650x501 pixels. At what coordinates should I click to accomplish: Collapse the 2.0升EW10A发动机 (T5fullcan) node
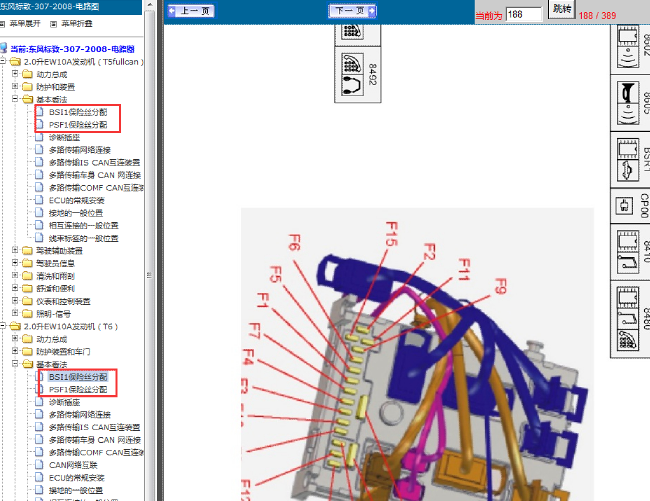pos(2,61)
